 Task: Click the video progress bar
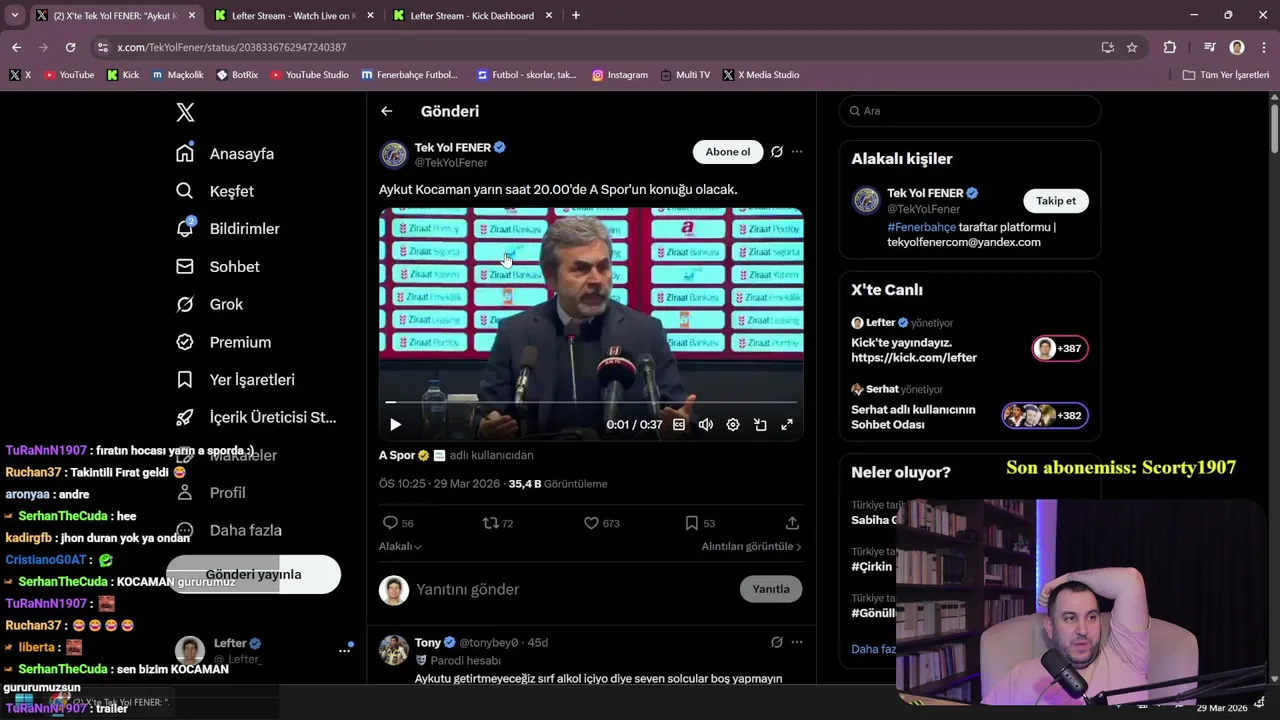click(591, 402)
